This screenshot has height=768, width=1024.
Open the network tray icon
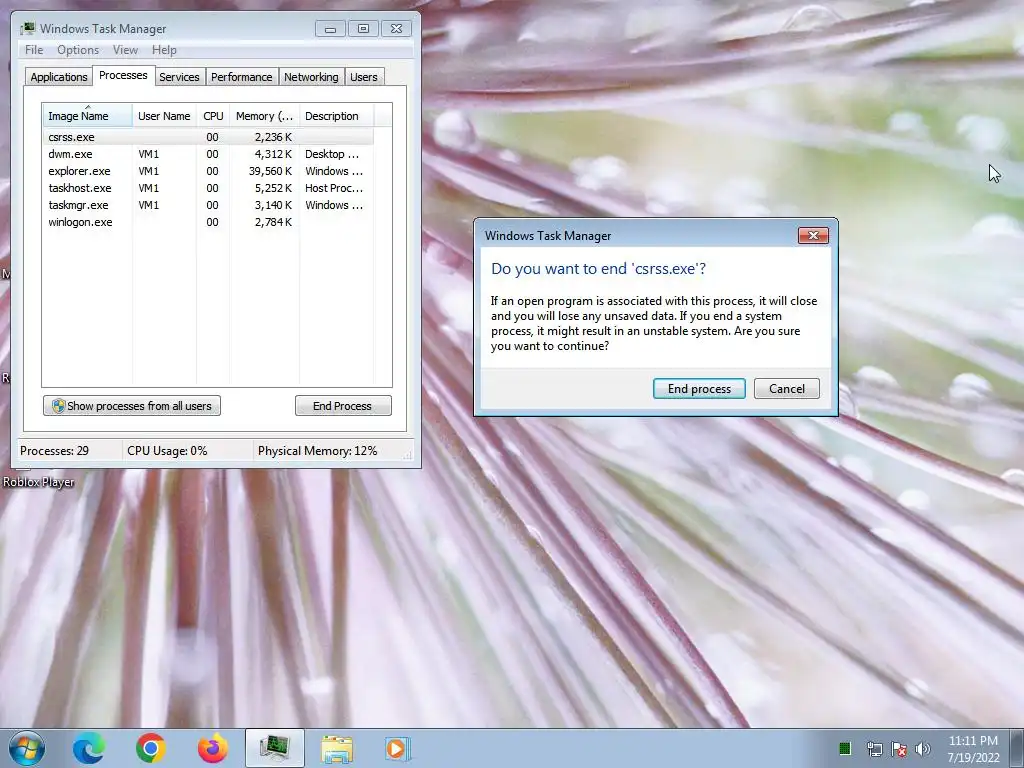tap(874, 749)
